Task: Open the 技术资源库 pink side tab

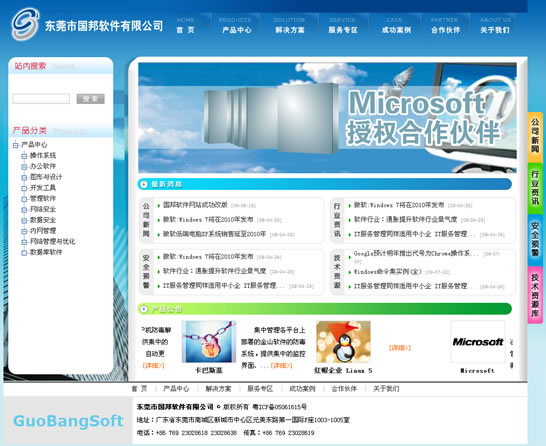Action: coord(535,295)
